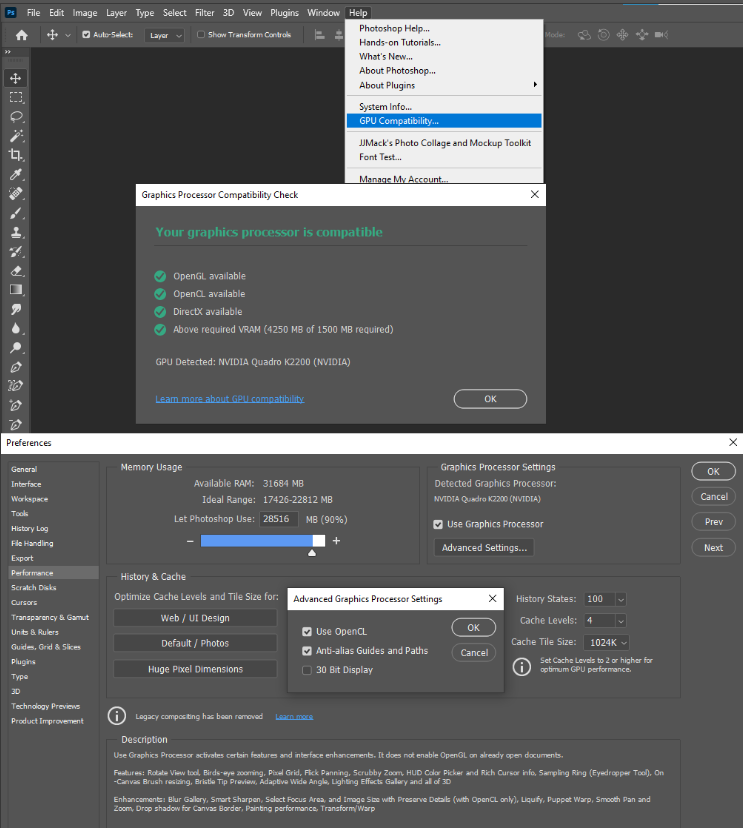Select the Delete Anchor Point tool
Image resolution: width=743 pixels, height=828 pixels.
click(16, 425)
